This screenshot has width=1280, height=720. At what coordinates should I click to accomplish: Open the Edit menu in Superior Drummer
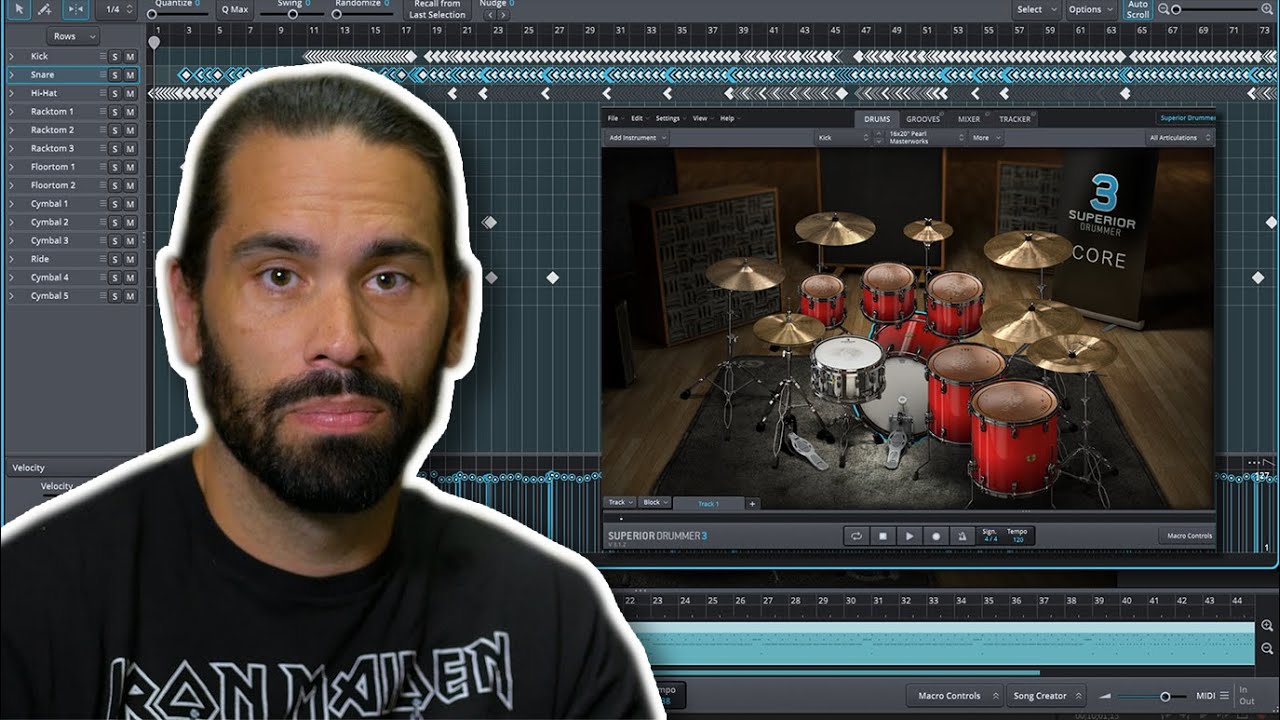click(x=639, y=118)
